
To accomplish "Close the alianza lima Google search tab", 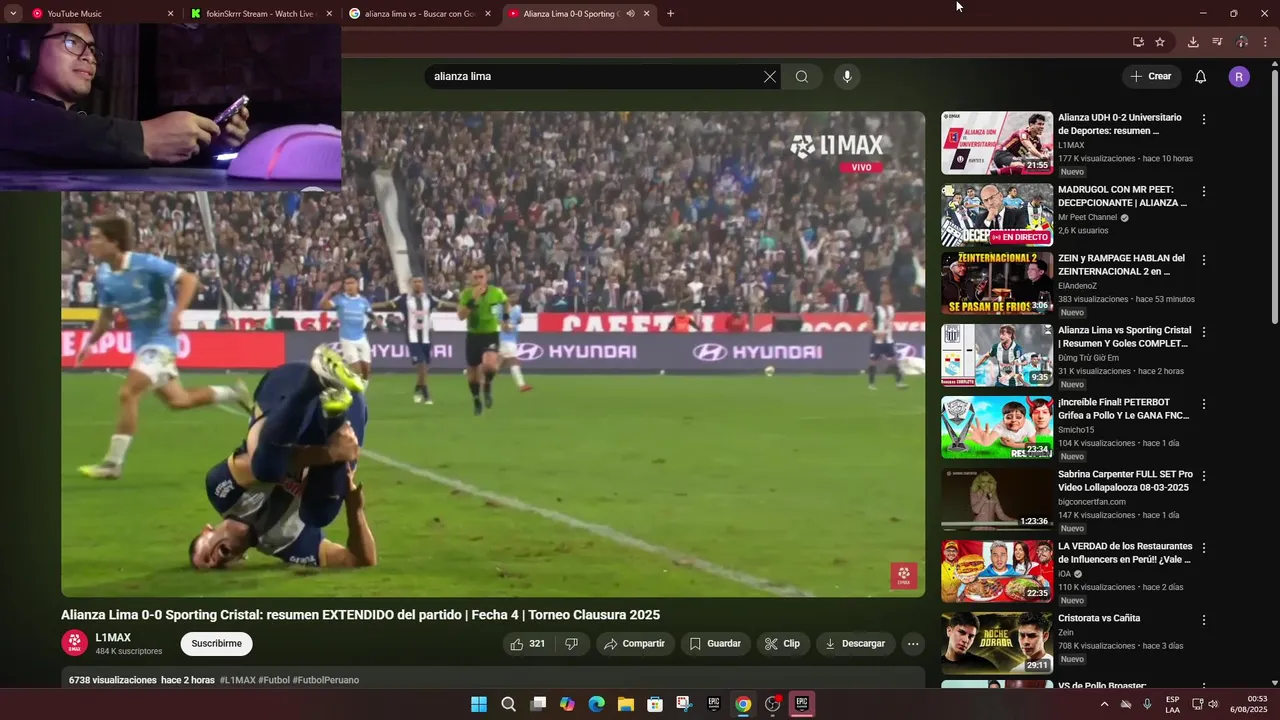I will 488,14.
